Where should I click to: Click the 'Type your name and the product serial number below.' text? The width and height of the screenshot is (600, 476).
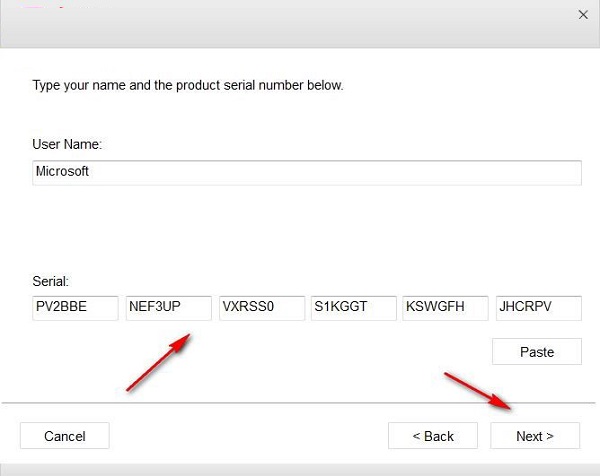(x=188, y=85)
